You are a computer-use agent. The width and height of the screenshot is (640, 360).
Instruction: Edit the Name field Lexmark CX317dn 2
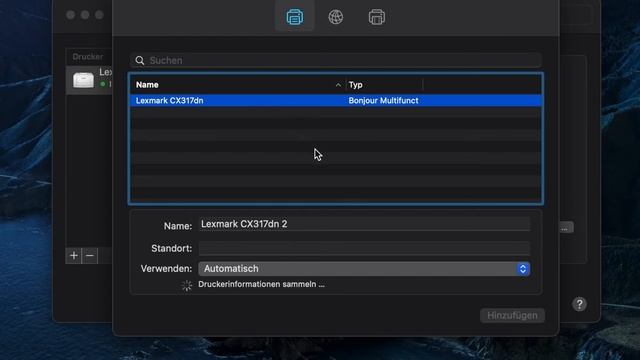(364, 224)
